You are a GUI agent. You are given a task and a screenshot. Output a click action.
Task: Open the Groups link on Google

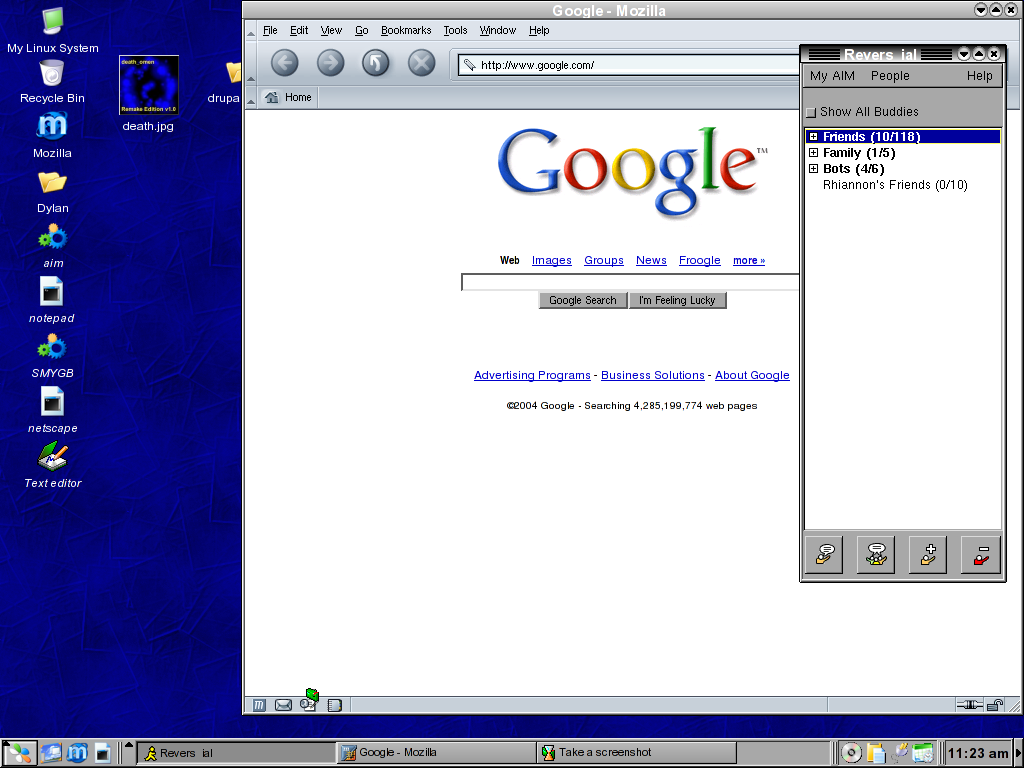click(603, 260)
